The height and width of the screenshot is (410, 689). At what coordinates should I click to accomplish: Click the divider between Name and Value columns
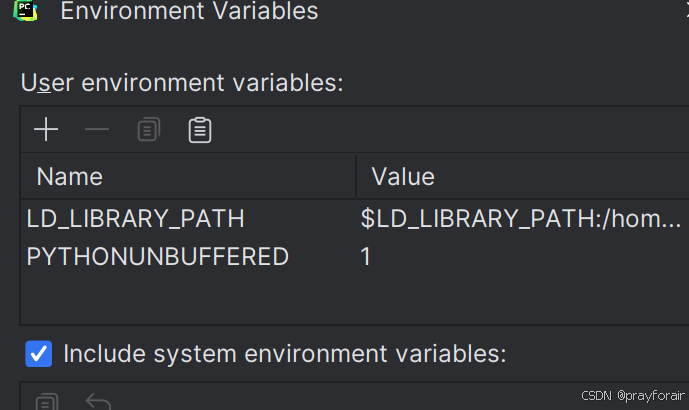[356, 177]
